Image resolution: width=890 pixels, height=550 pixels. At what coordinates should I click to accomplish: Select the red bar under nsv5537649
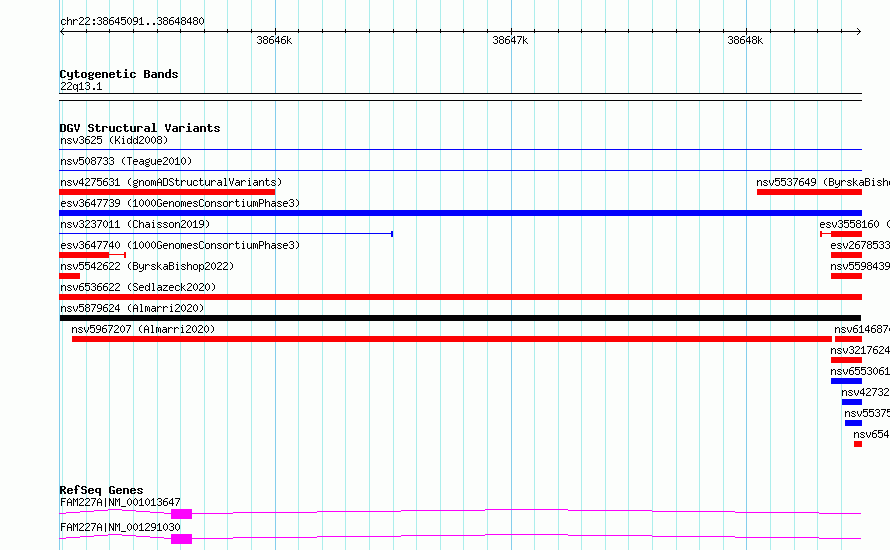tap(809, 192)
